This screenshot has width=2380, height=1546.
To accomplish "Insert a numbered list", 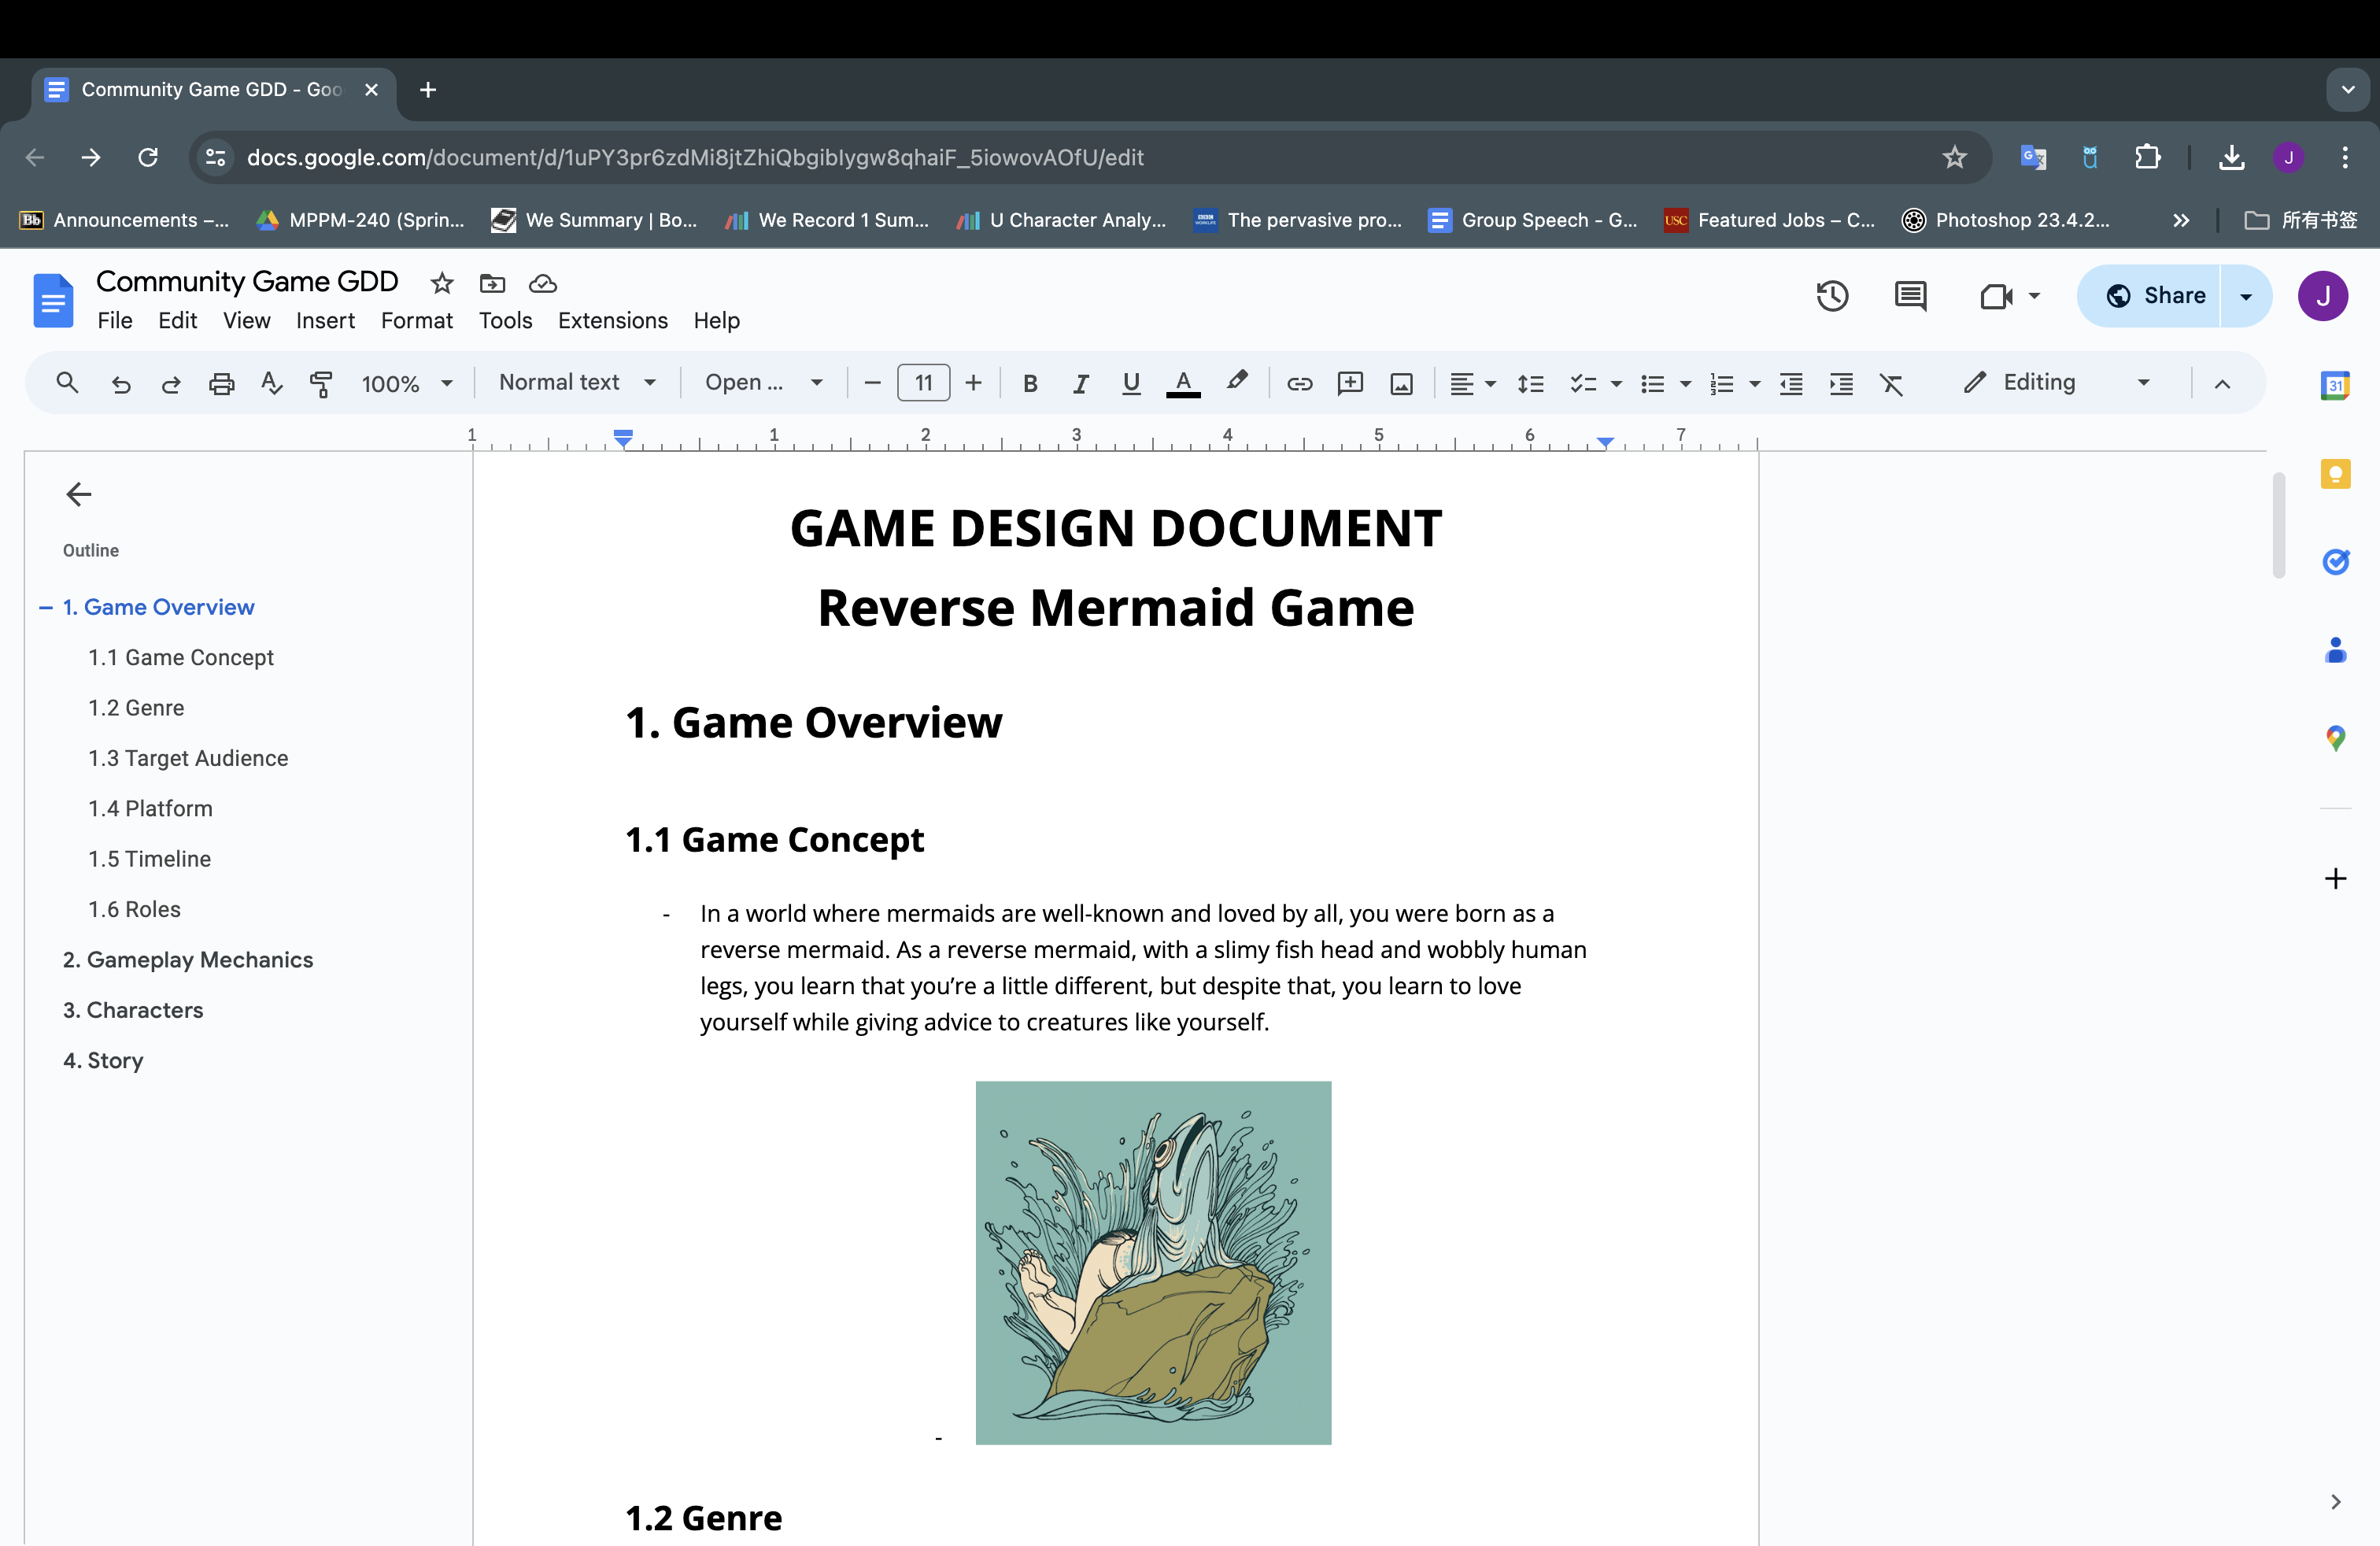I will click(1721, 383).
